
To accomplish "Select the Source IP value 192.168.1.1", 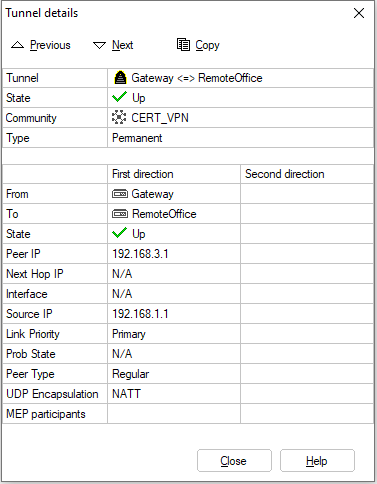I will pos(140,314).
